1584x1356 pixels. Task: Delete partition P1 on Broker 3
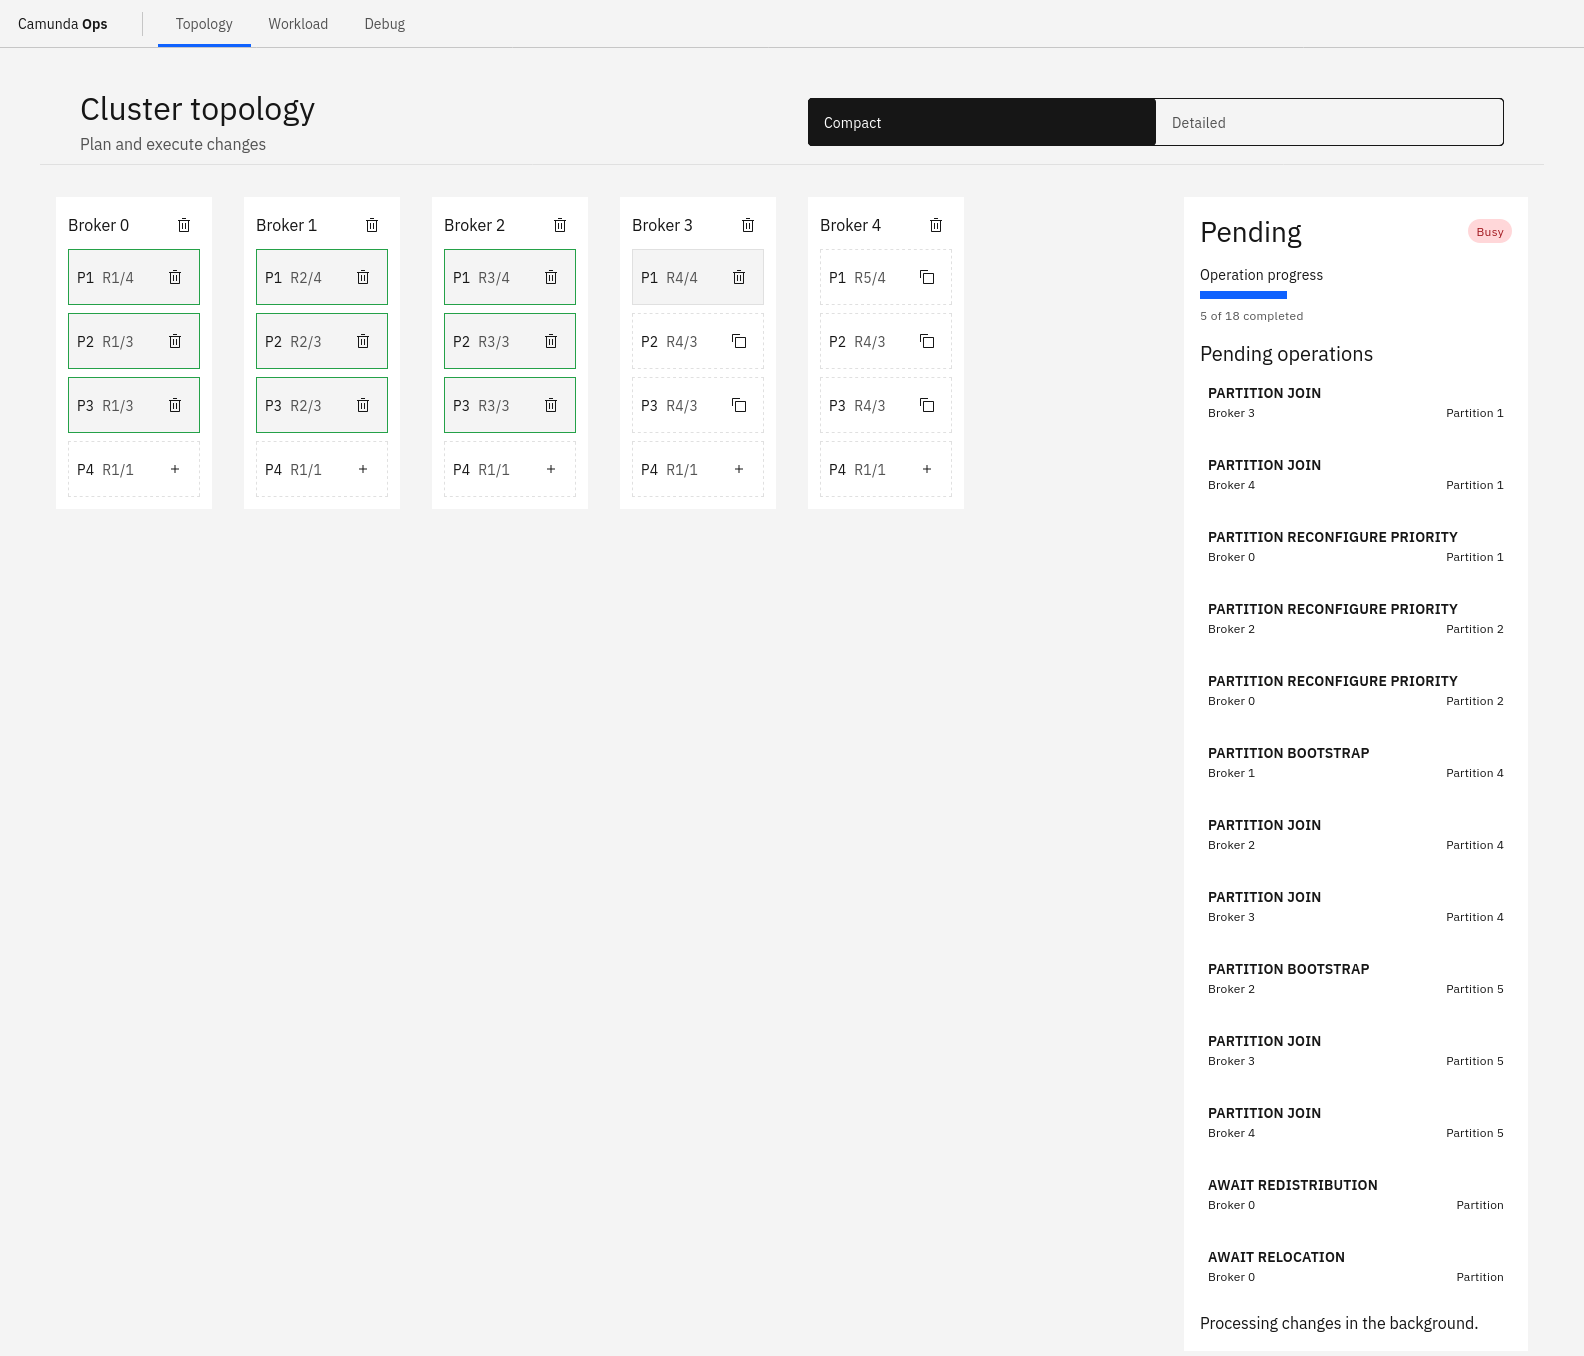pyautogui.click(x=739, y=277)
